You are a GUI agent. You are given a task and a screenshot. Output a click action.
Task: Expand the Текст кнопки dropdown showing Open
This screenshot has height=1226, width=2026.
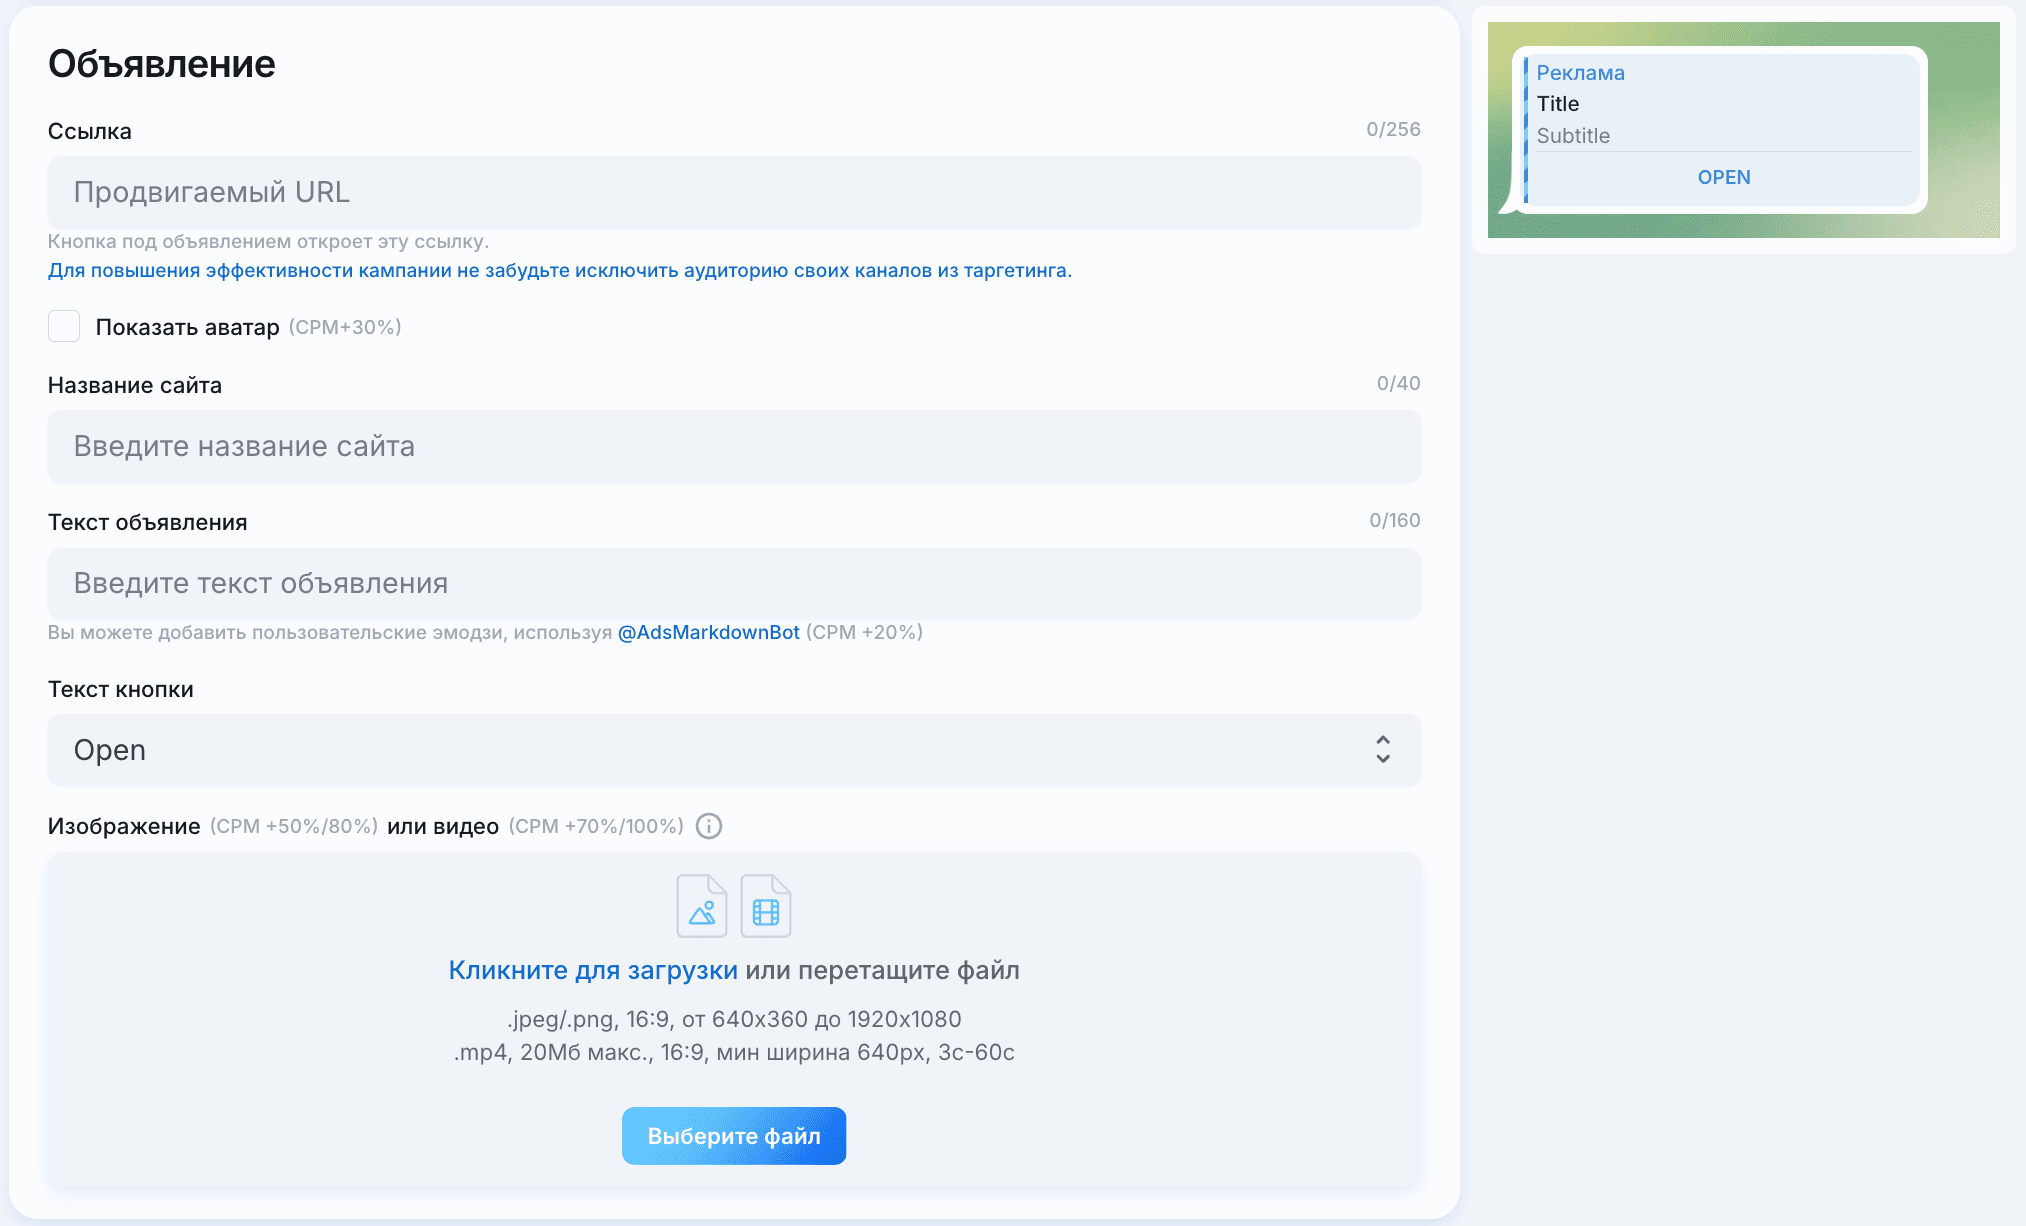click(734, 750)
